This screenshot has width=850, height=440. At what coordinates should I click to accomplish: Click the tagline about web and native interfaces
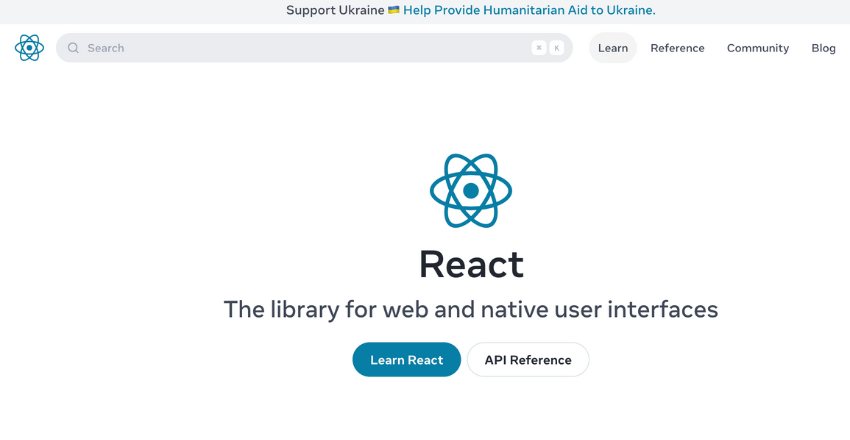(x=471, y=309)
